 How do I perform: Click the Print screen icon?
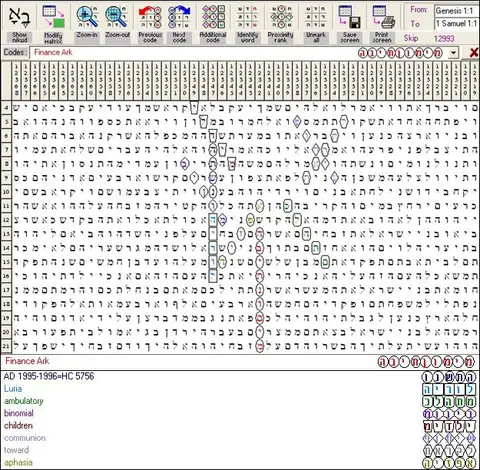click(x=383, y=17)
